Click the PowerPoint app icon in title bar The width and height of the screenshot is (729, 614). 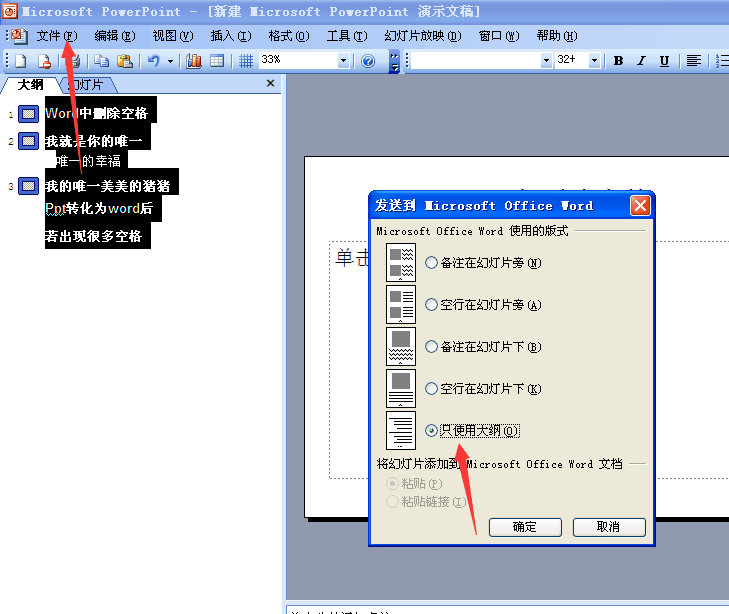click(x=10, y=11)
